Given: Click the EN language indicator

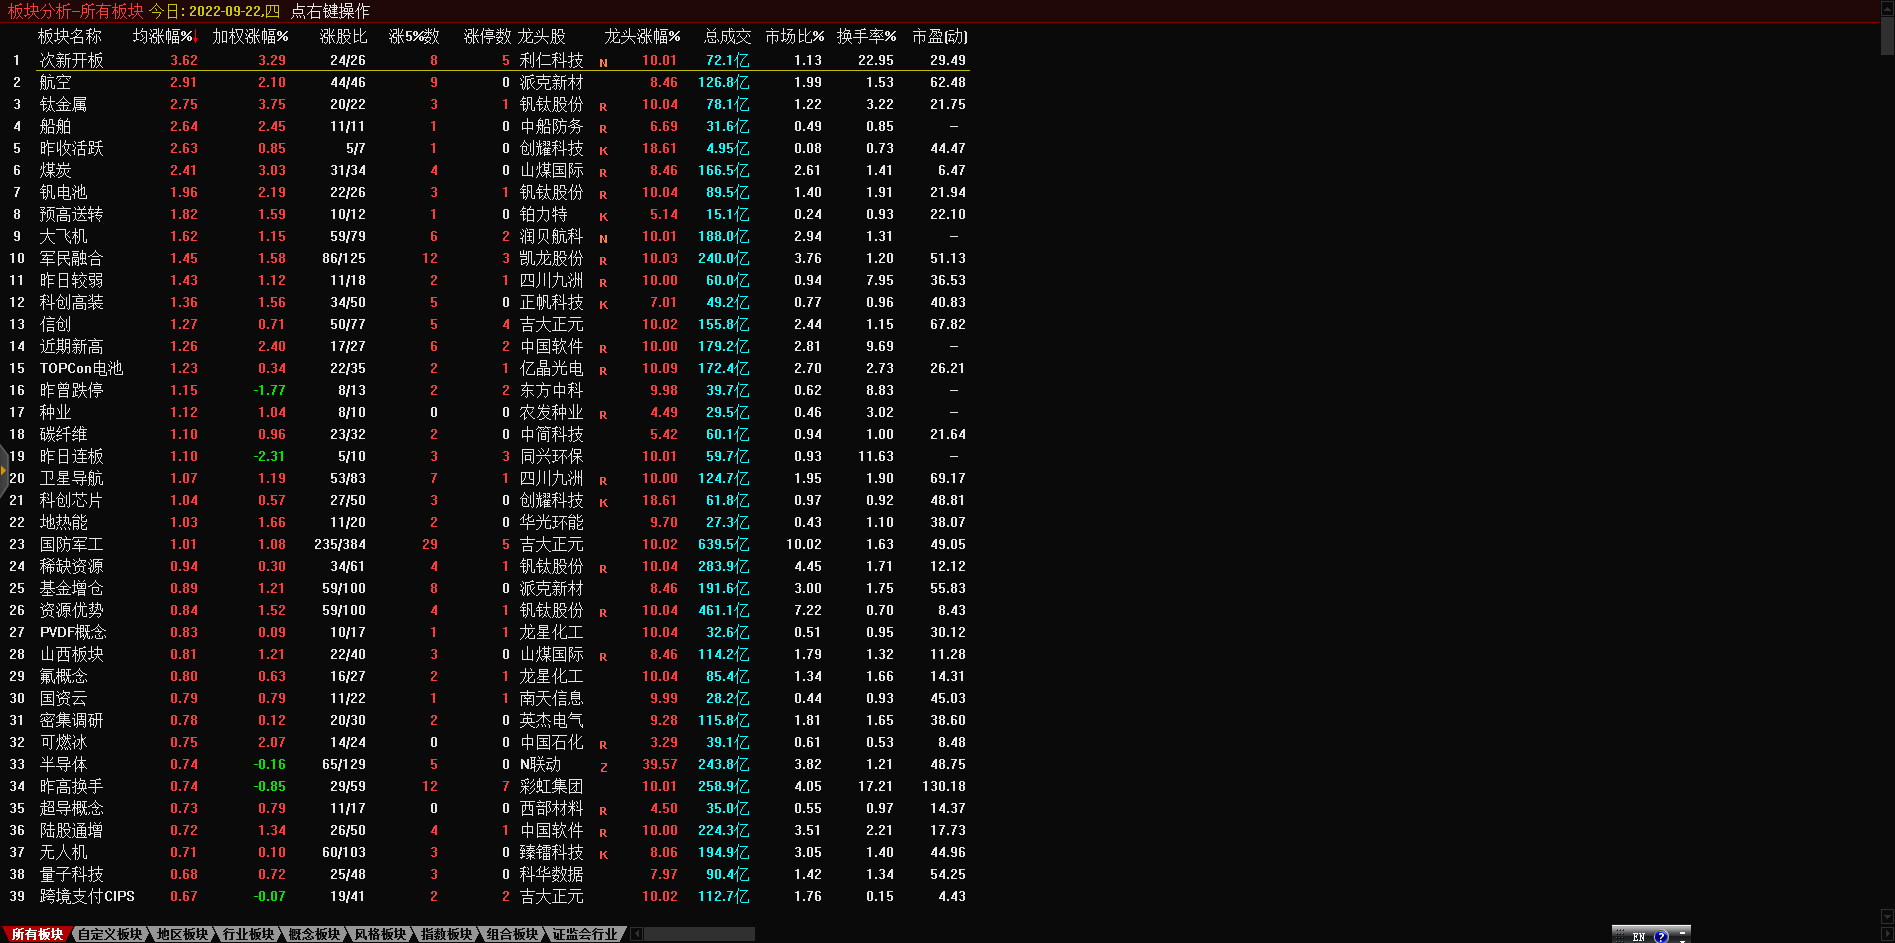Looking at the screenshot, I should pos(1638,936).
